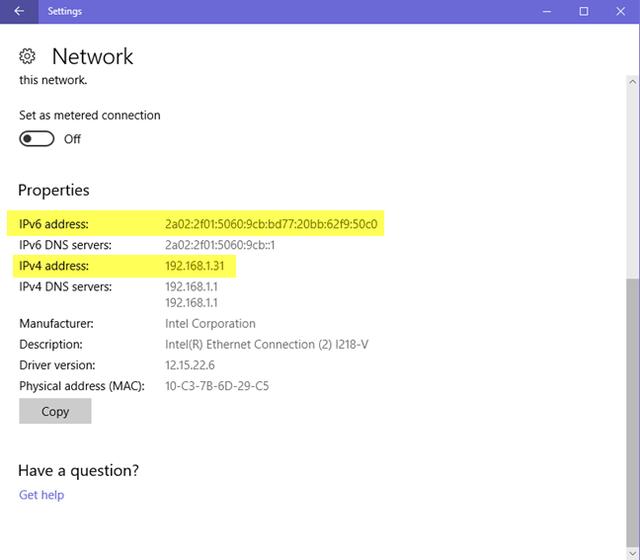Image resolution: width=640 pixels, height=560 pixels.
Task: Click the IPv4 address value 192.168.1.31
Action: tap(200, 266)
